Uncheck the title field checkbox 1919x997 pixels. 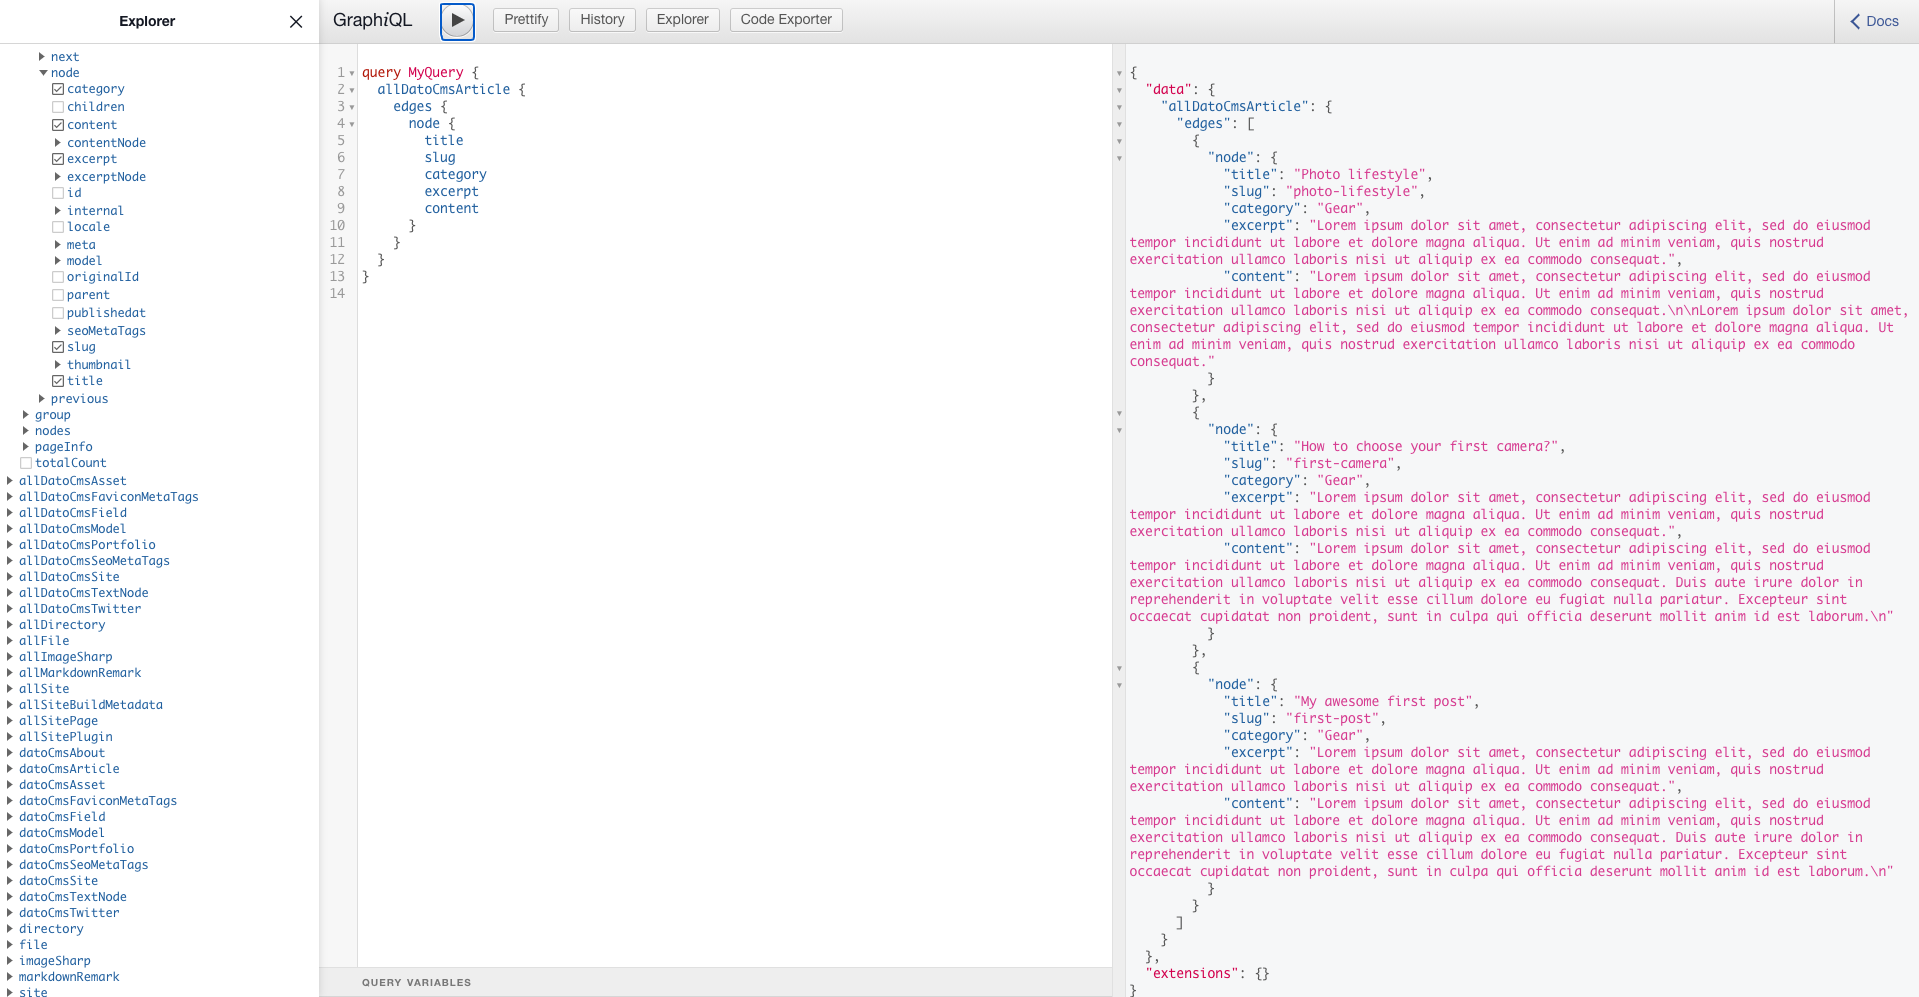coord(58,381)
